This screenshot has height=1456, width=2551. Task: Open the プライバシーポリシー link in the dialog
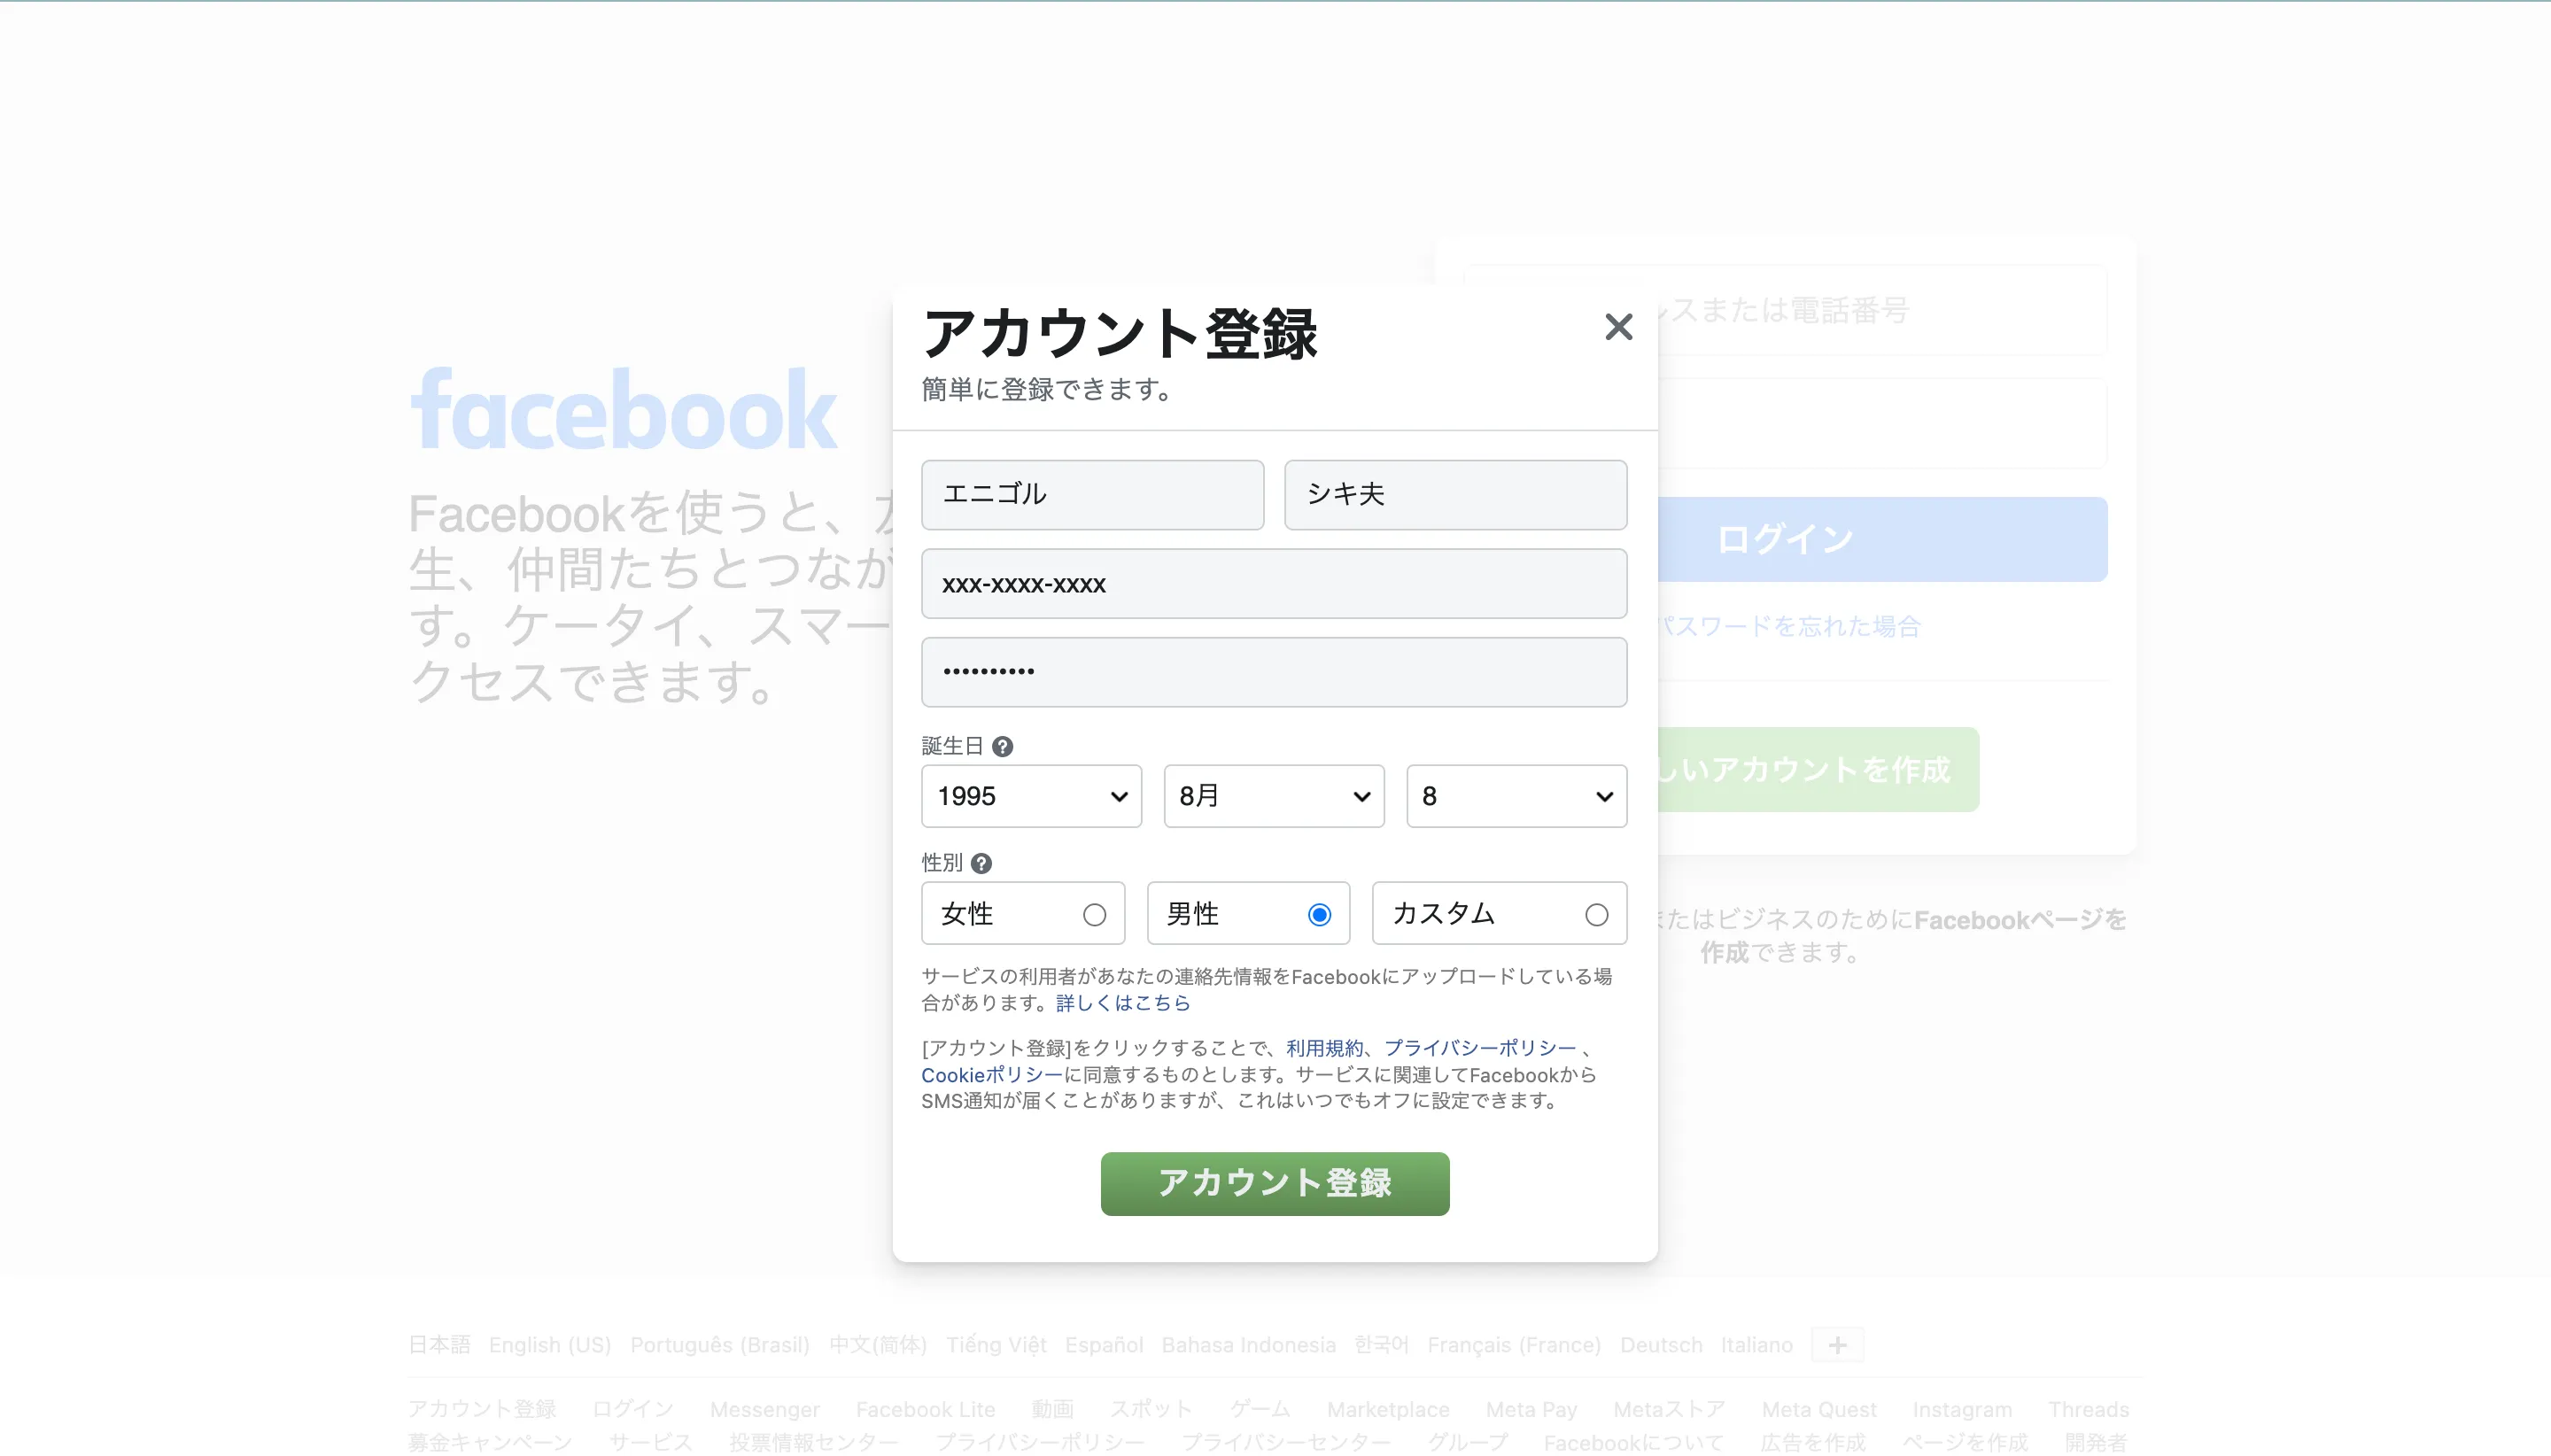1480,1047
